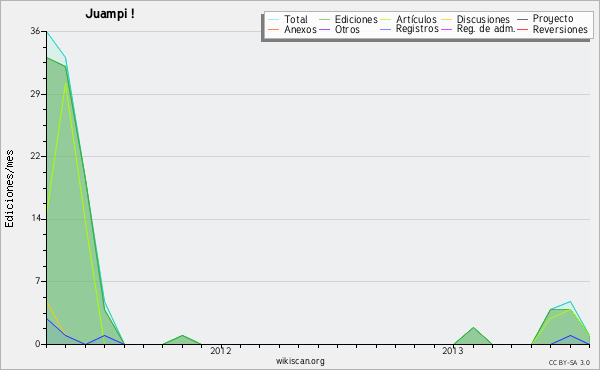Click the 'Juampi !' chart title
The height and width of the screenshot is (370, 600).
tap(110, 14)
